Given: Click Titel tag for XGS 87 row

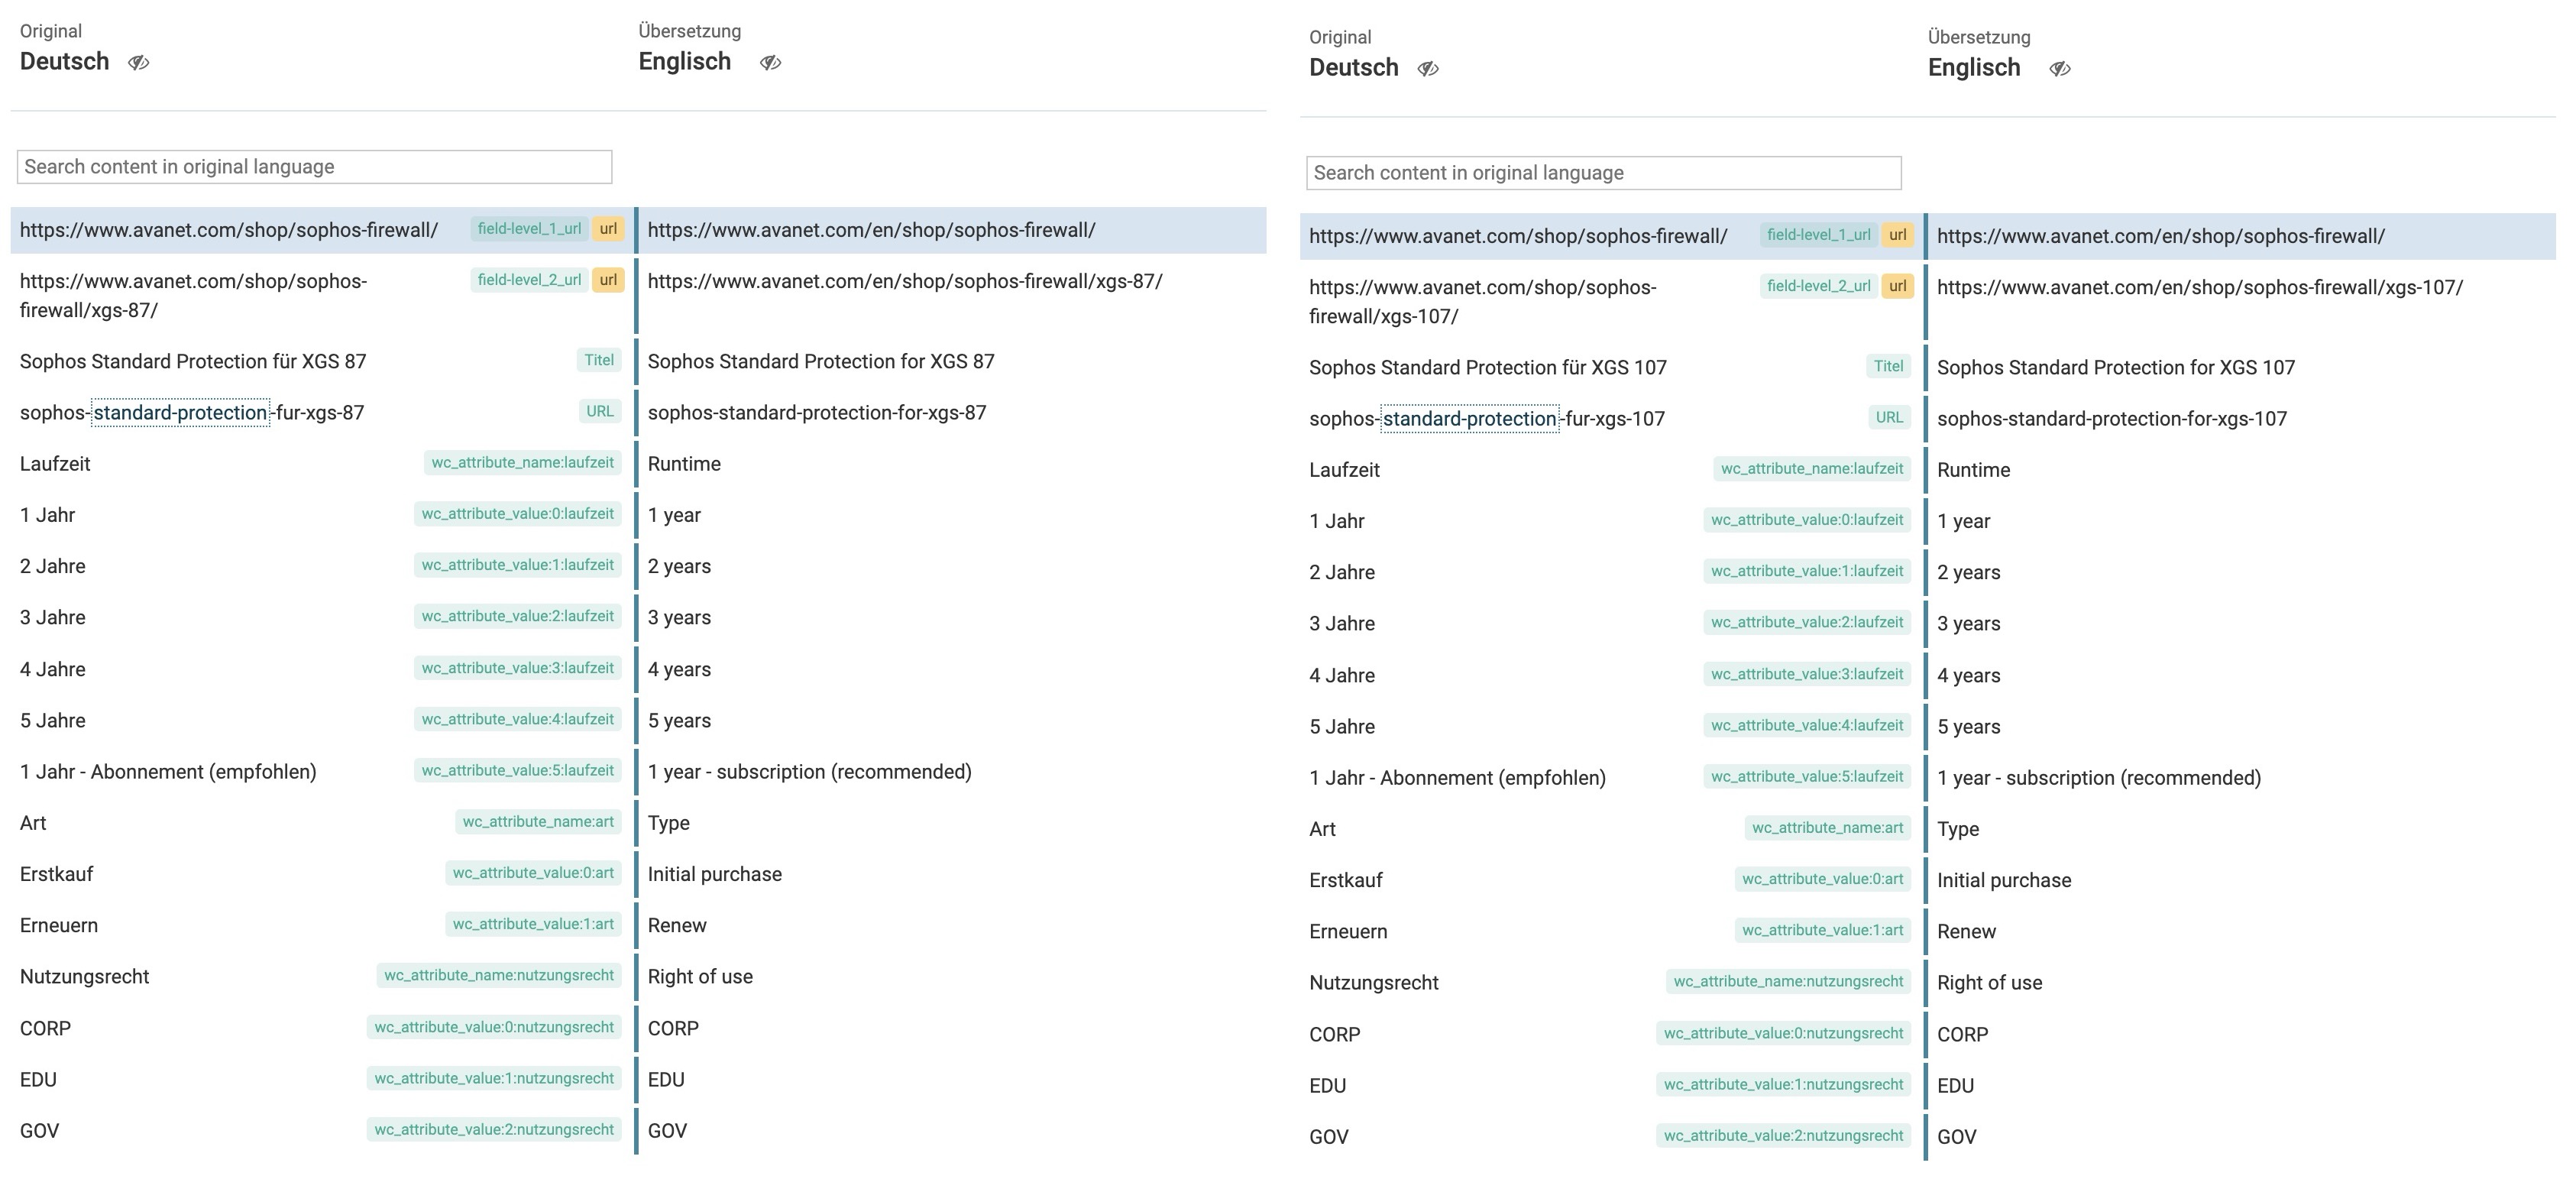Looking at the screenshot, I should click(x=599, y=360).
